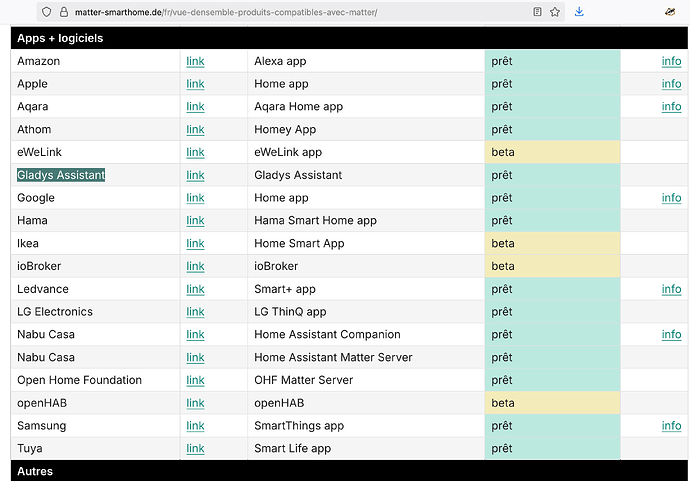Screen dimensions: 690x481
Task: Show info for Ledvance Smart+ app
Action: [671, 289]
